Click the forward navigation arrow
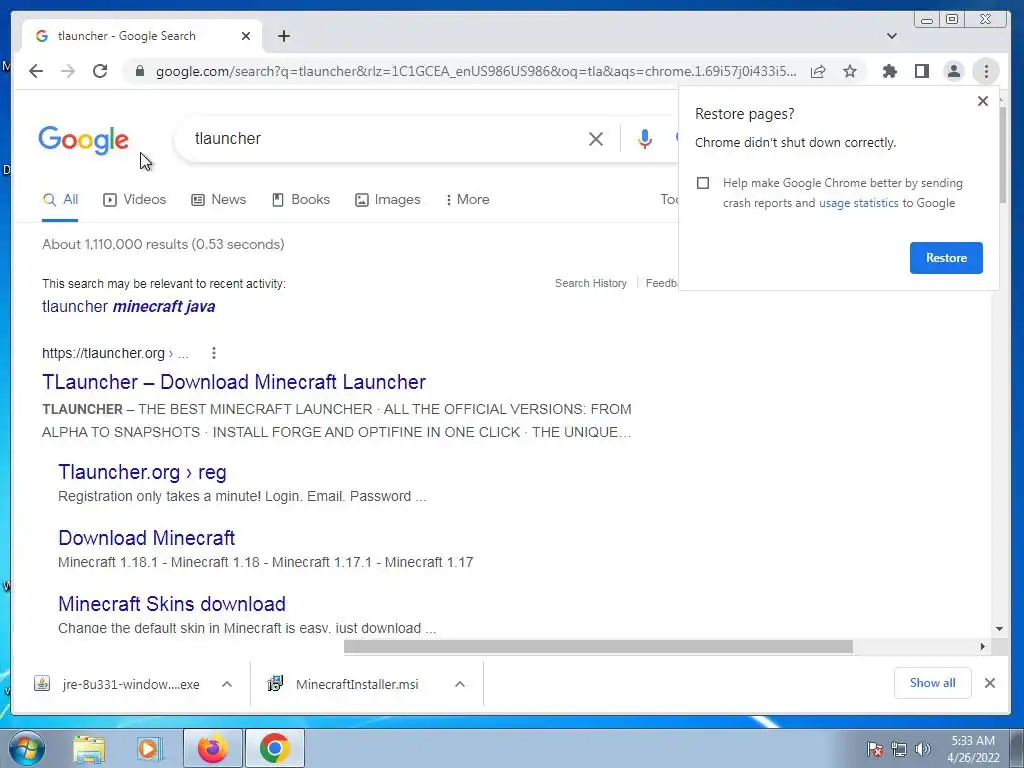The height and width of the screenshot is (768, 1024). pyautogui.click(x=68, y=71)
